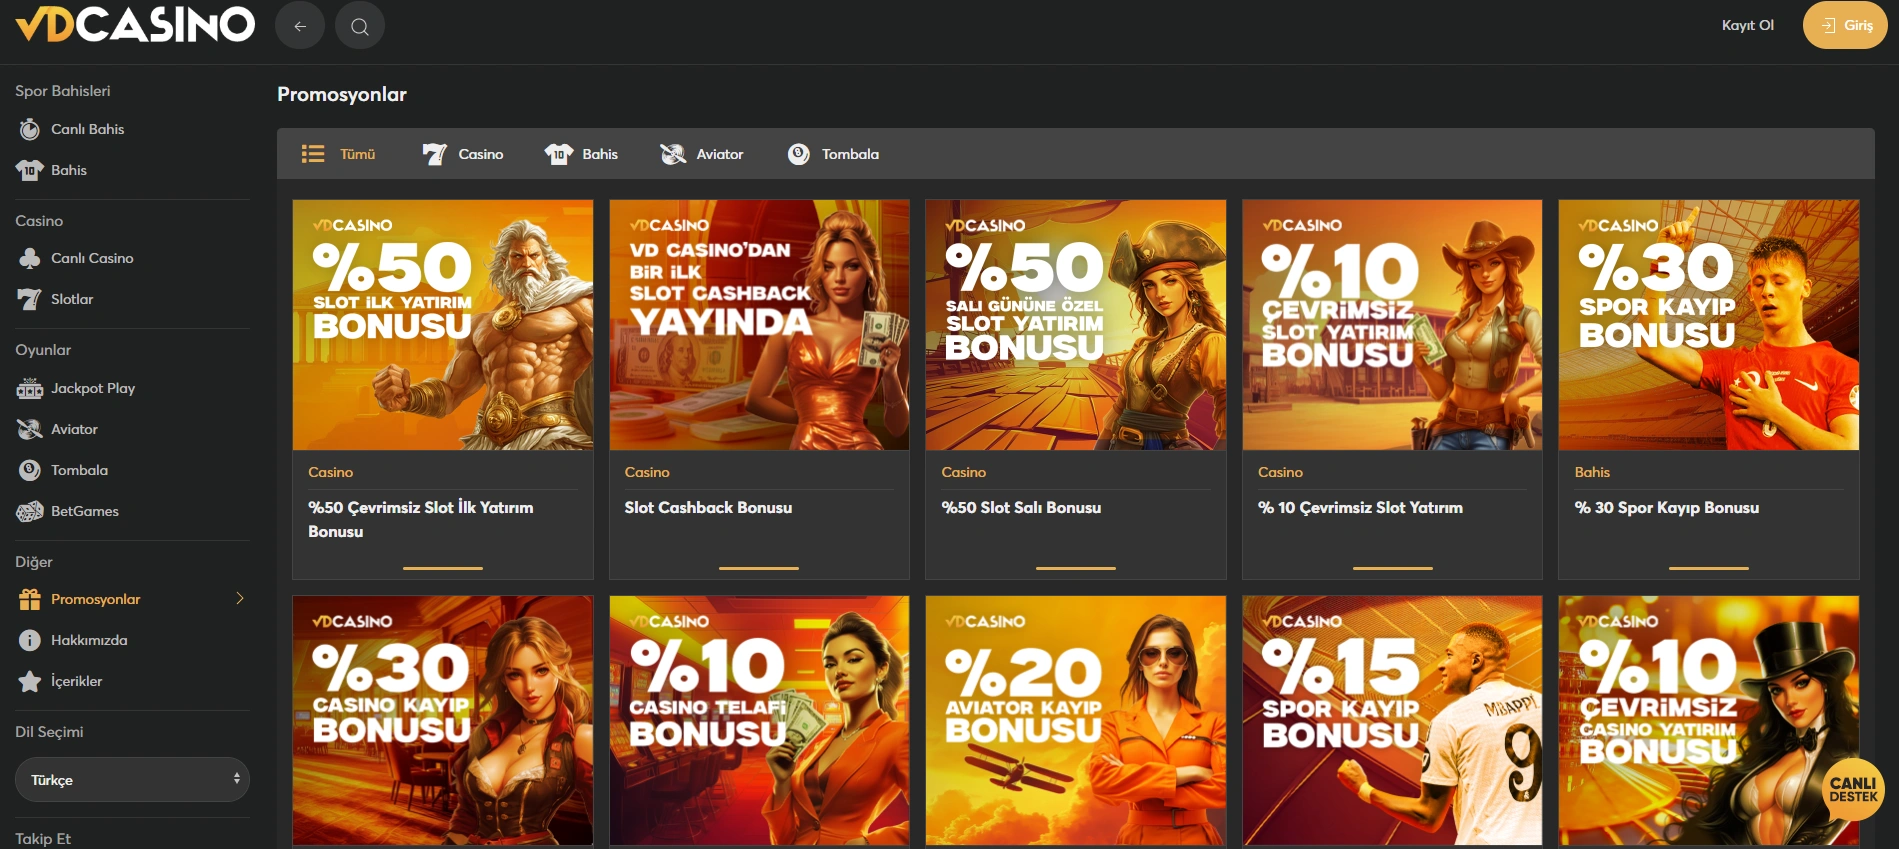The width and height of the screenshot is (1899, 849).
Task: Open %30 Spor Kayıp Bonusu banner
Action: (1709, 325)
